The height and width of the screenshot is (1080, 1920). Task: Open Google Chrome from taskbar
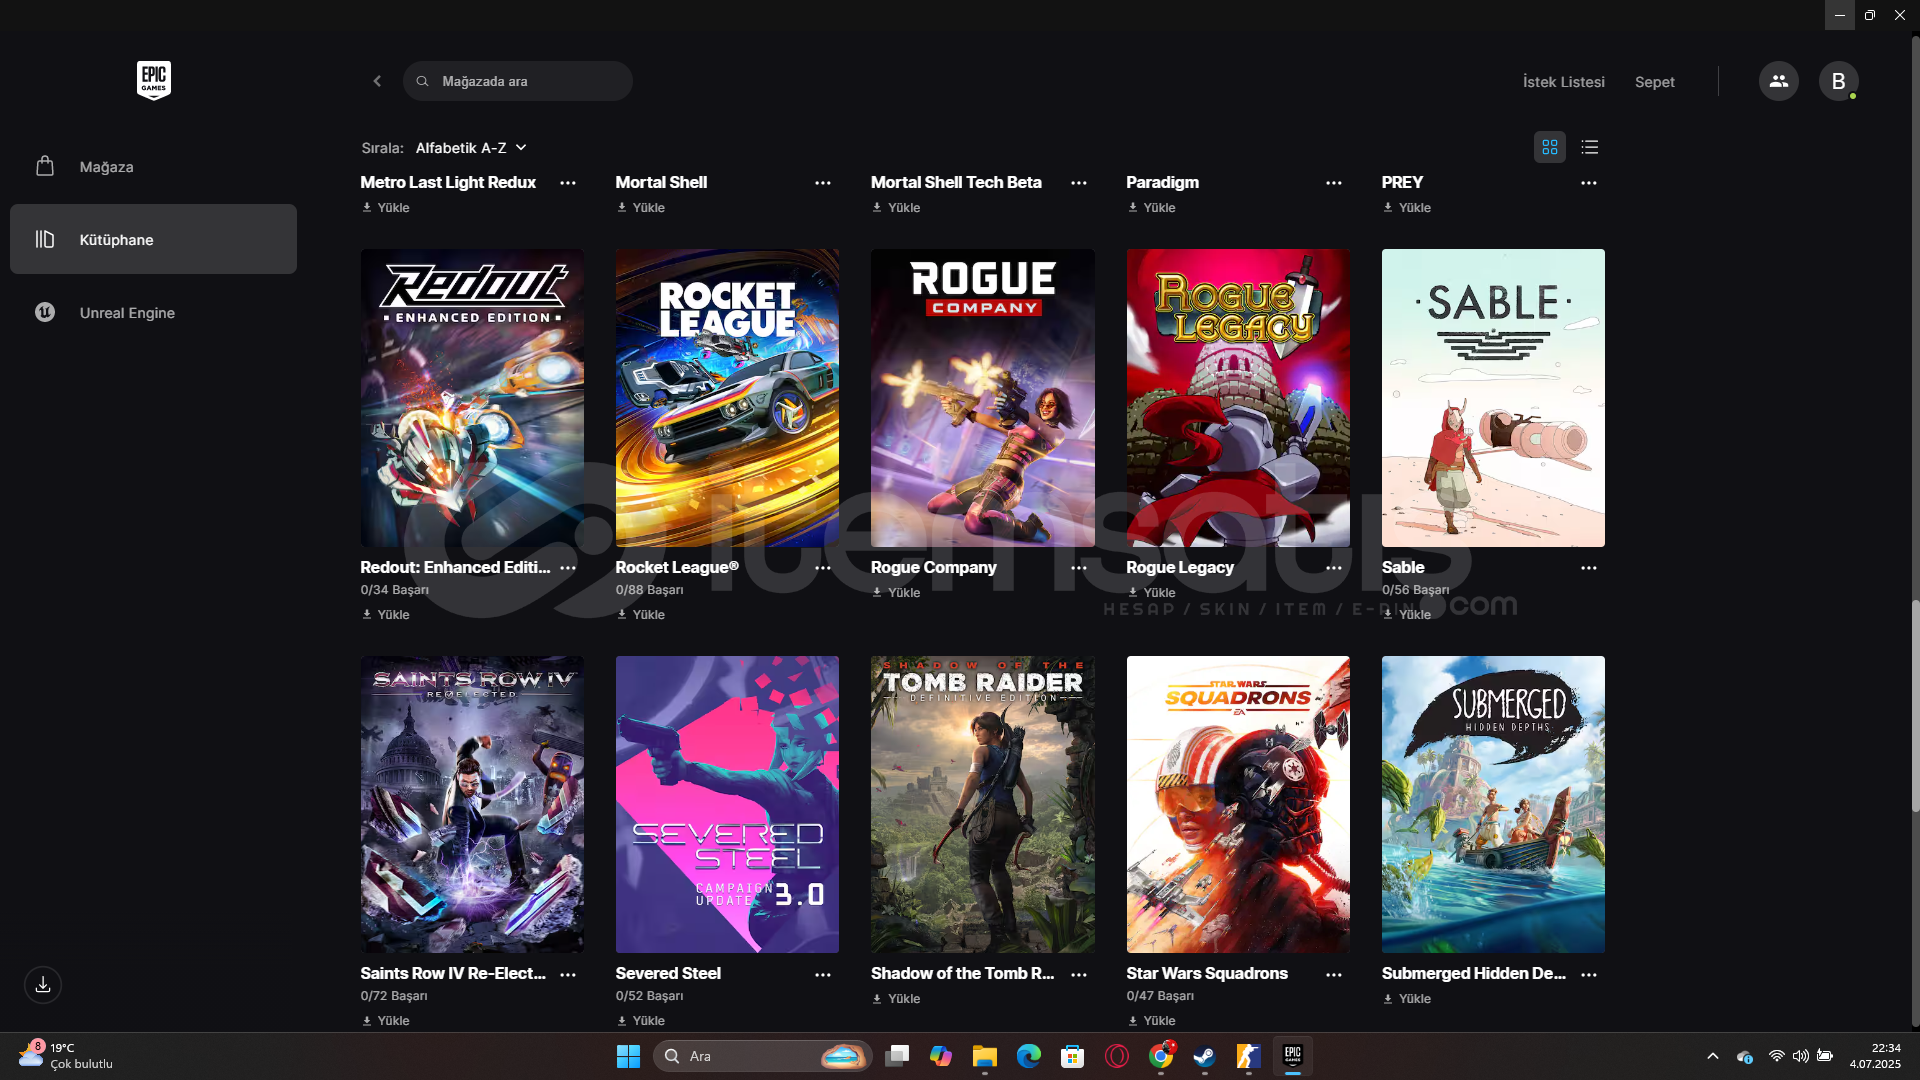click(x=1161, y=1056)
